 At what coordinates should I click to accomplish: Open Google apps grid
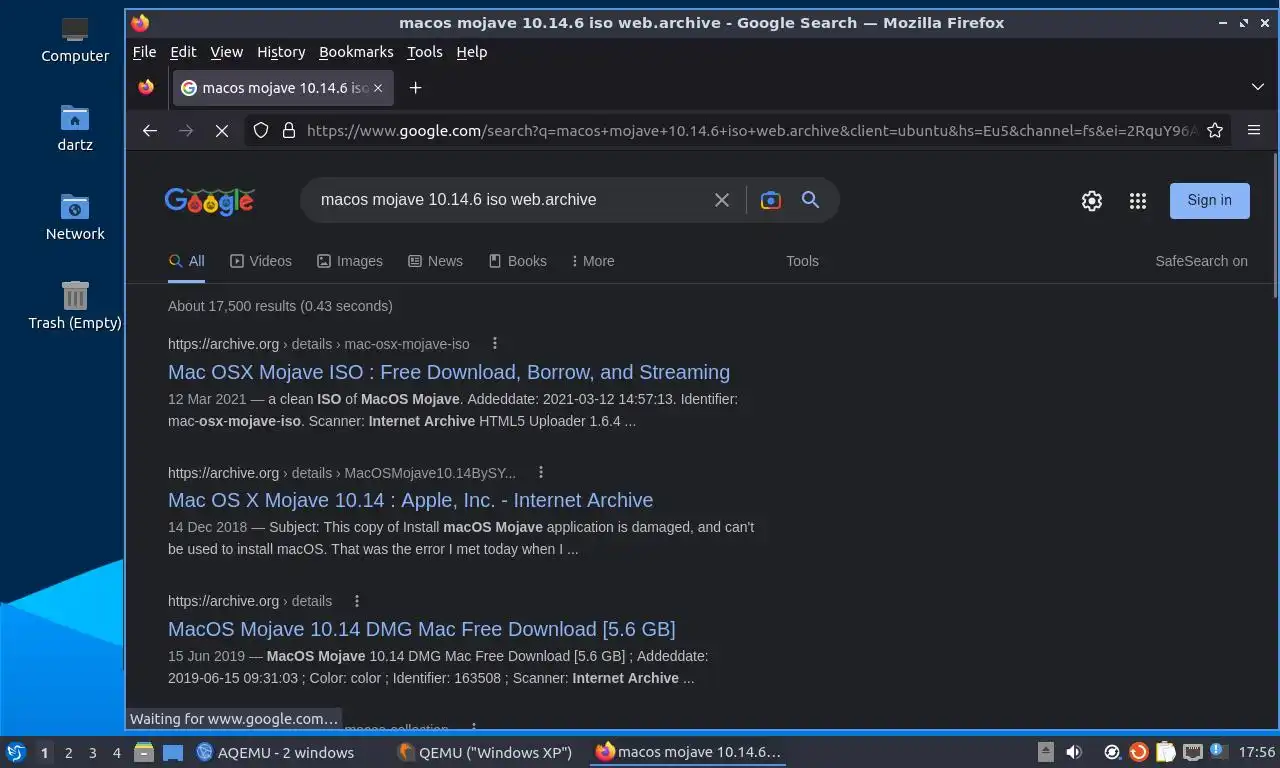(1137, 201)
